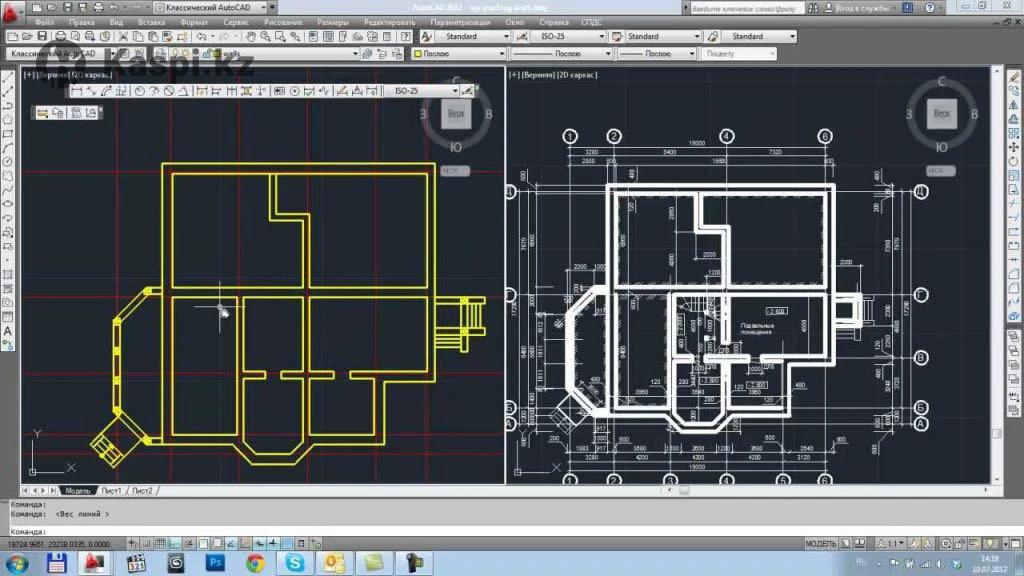Click Верх face on right viewport ViewCube
The width and height of the screenshot is (1024, 576).
coord(941,114)
